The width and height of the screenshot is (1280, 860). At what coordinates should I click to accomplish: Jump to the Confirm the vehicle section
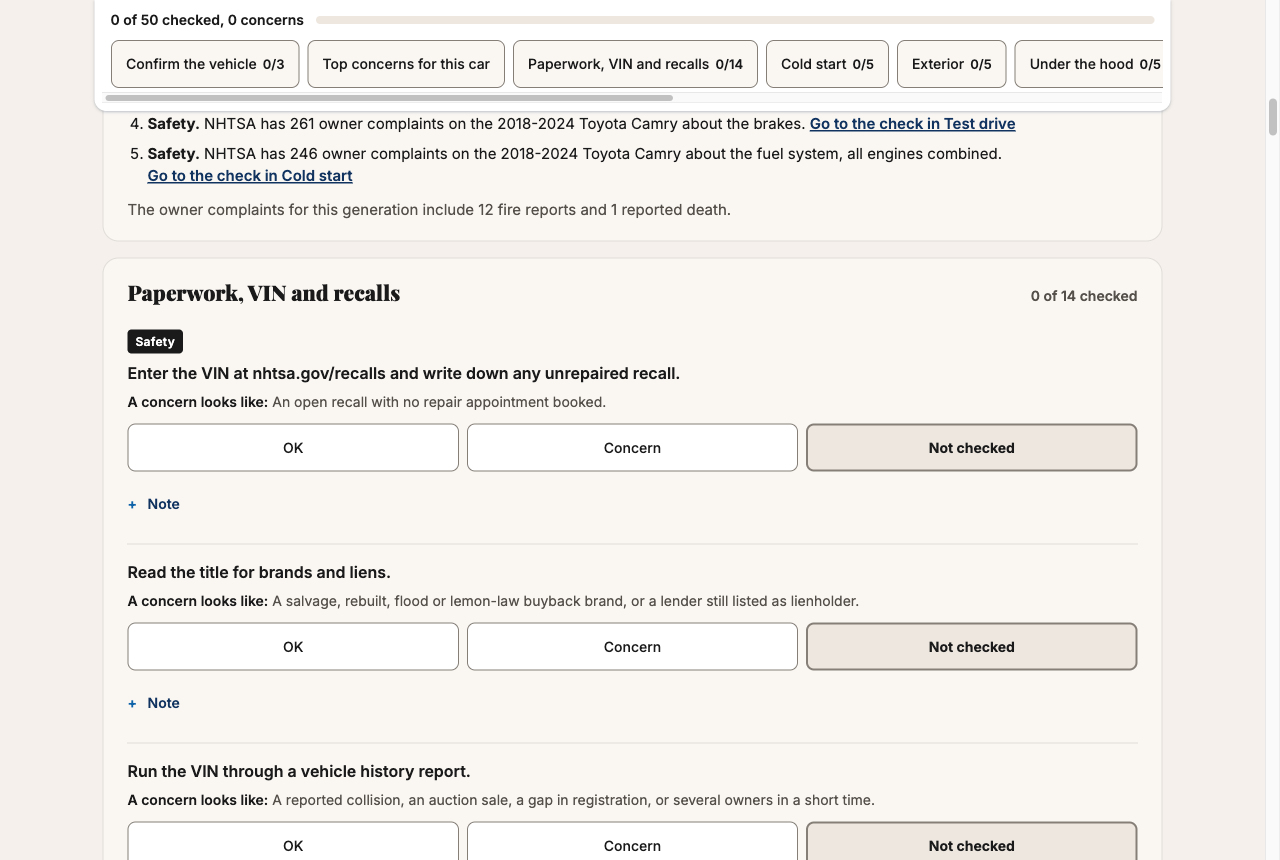[x=205, y=64]
